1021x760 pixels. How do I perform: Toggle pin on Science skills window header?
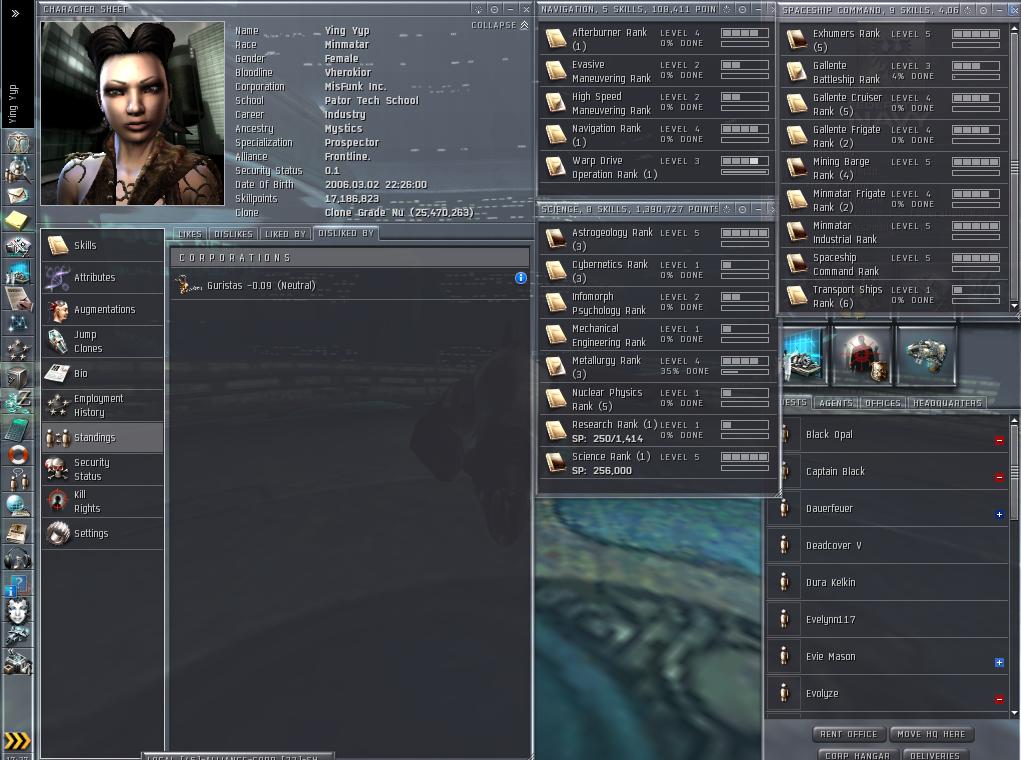point(742,209)
